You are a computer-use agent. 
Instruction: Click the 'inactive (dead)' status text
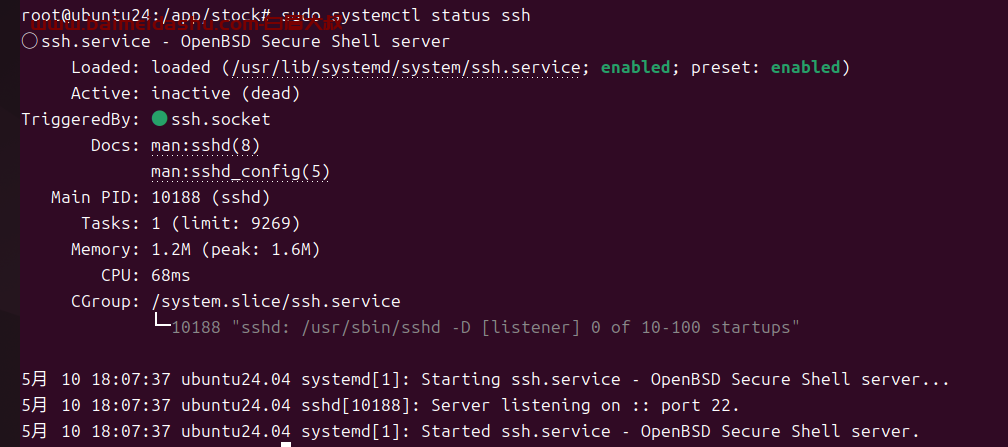pos(226,94)
